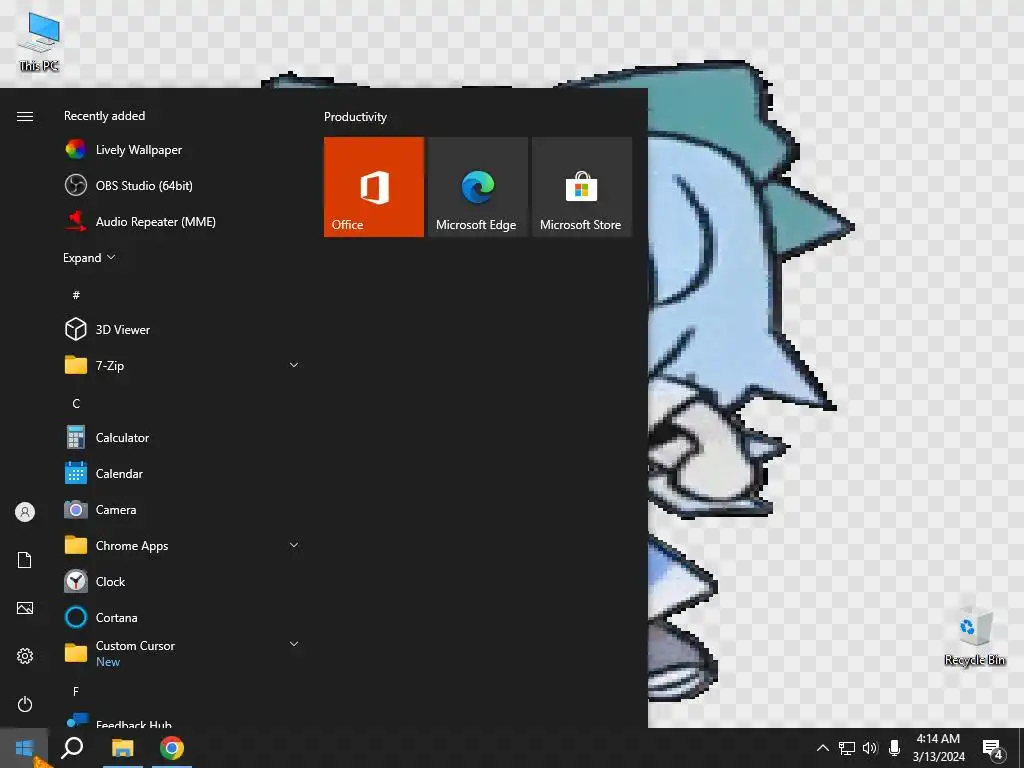Open the Action Center notifications icon

992,749
